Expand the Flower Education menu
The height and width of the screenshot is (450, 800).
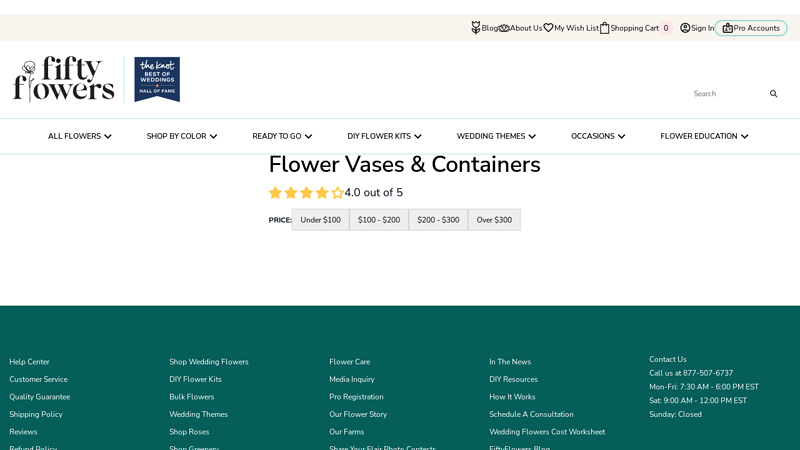pos(704,136)
